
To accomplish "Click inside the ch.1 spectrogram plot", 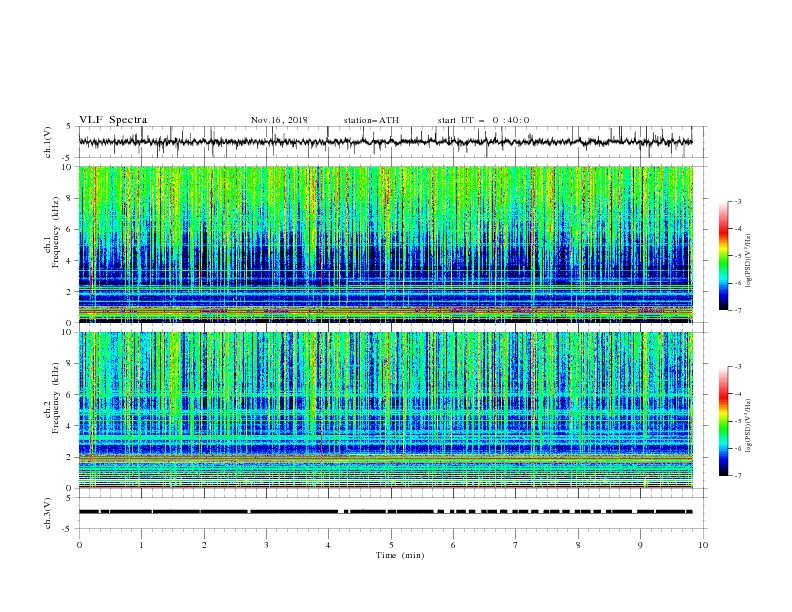I will (385, 244).
